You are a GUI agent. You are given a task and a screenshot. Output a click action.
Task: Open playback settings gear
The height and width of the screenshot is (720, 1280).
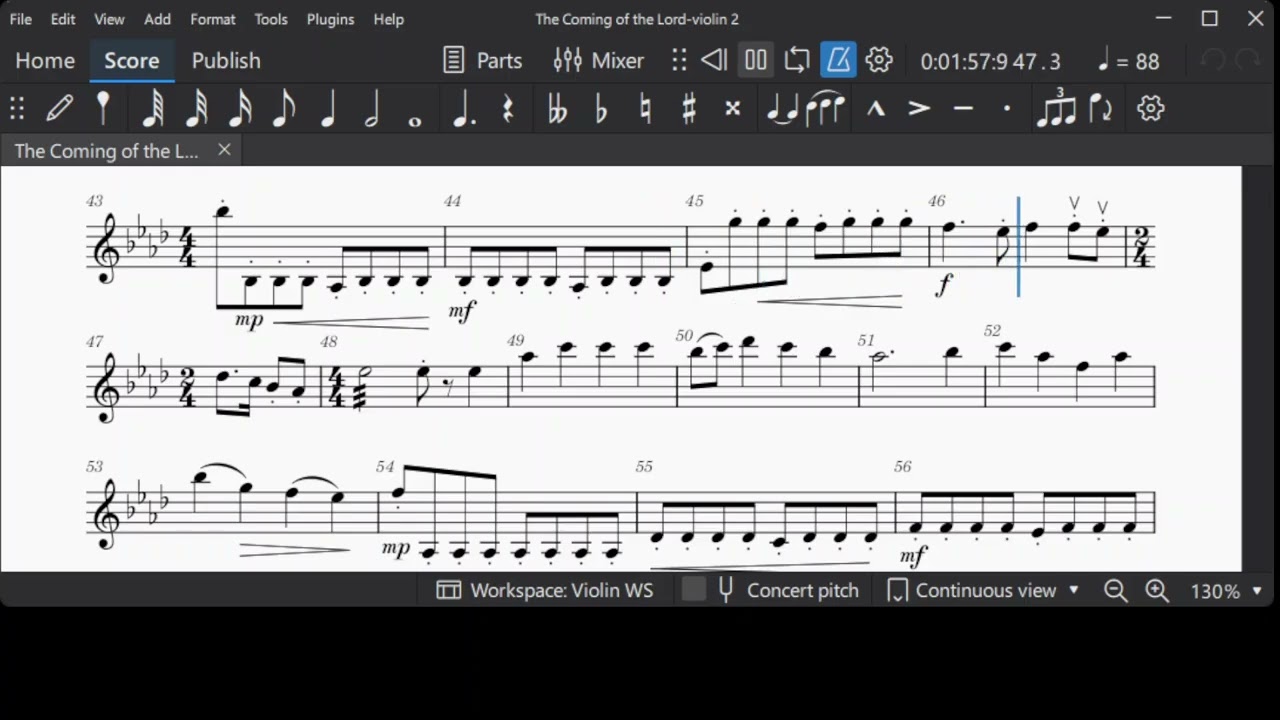(x=879, y=60)
